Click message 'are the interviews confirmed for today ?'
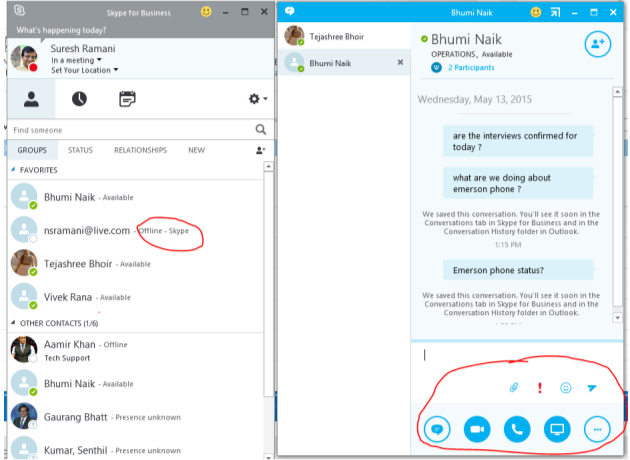 click(x=518, y=141)
